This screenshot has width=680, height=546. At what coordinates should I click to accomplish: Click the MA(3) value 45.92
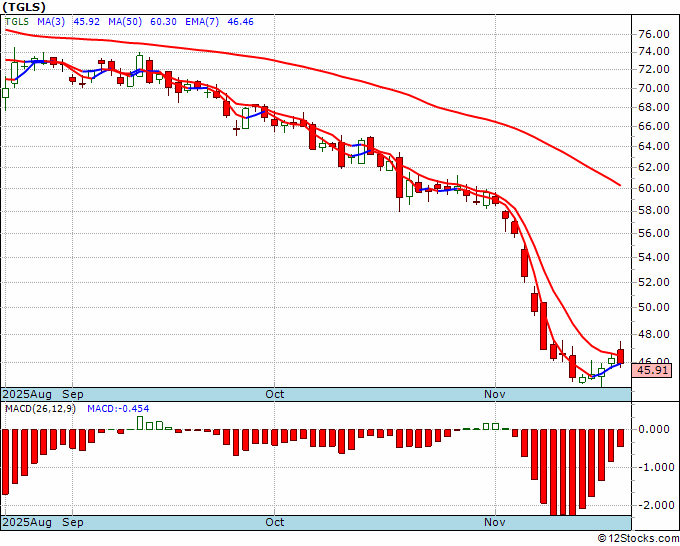[x=87, y=22]
